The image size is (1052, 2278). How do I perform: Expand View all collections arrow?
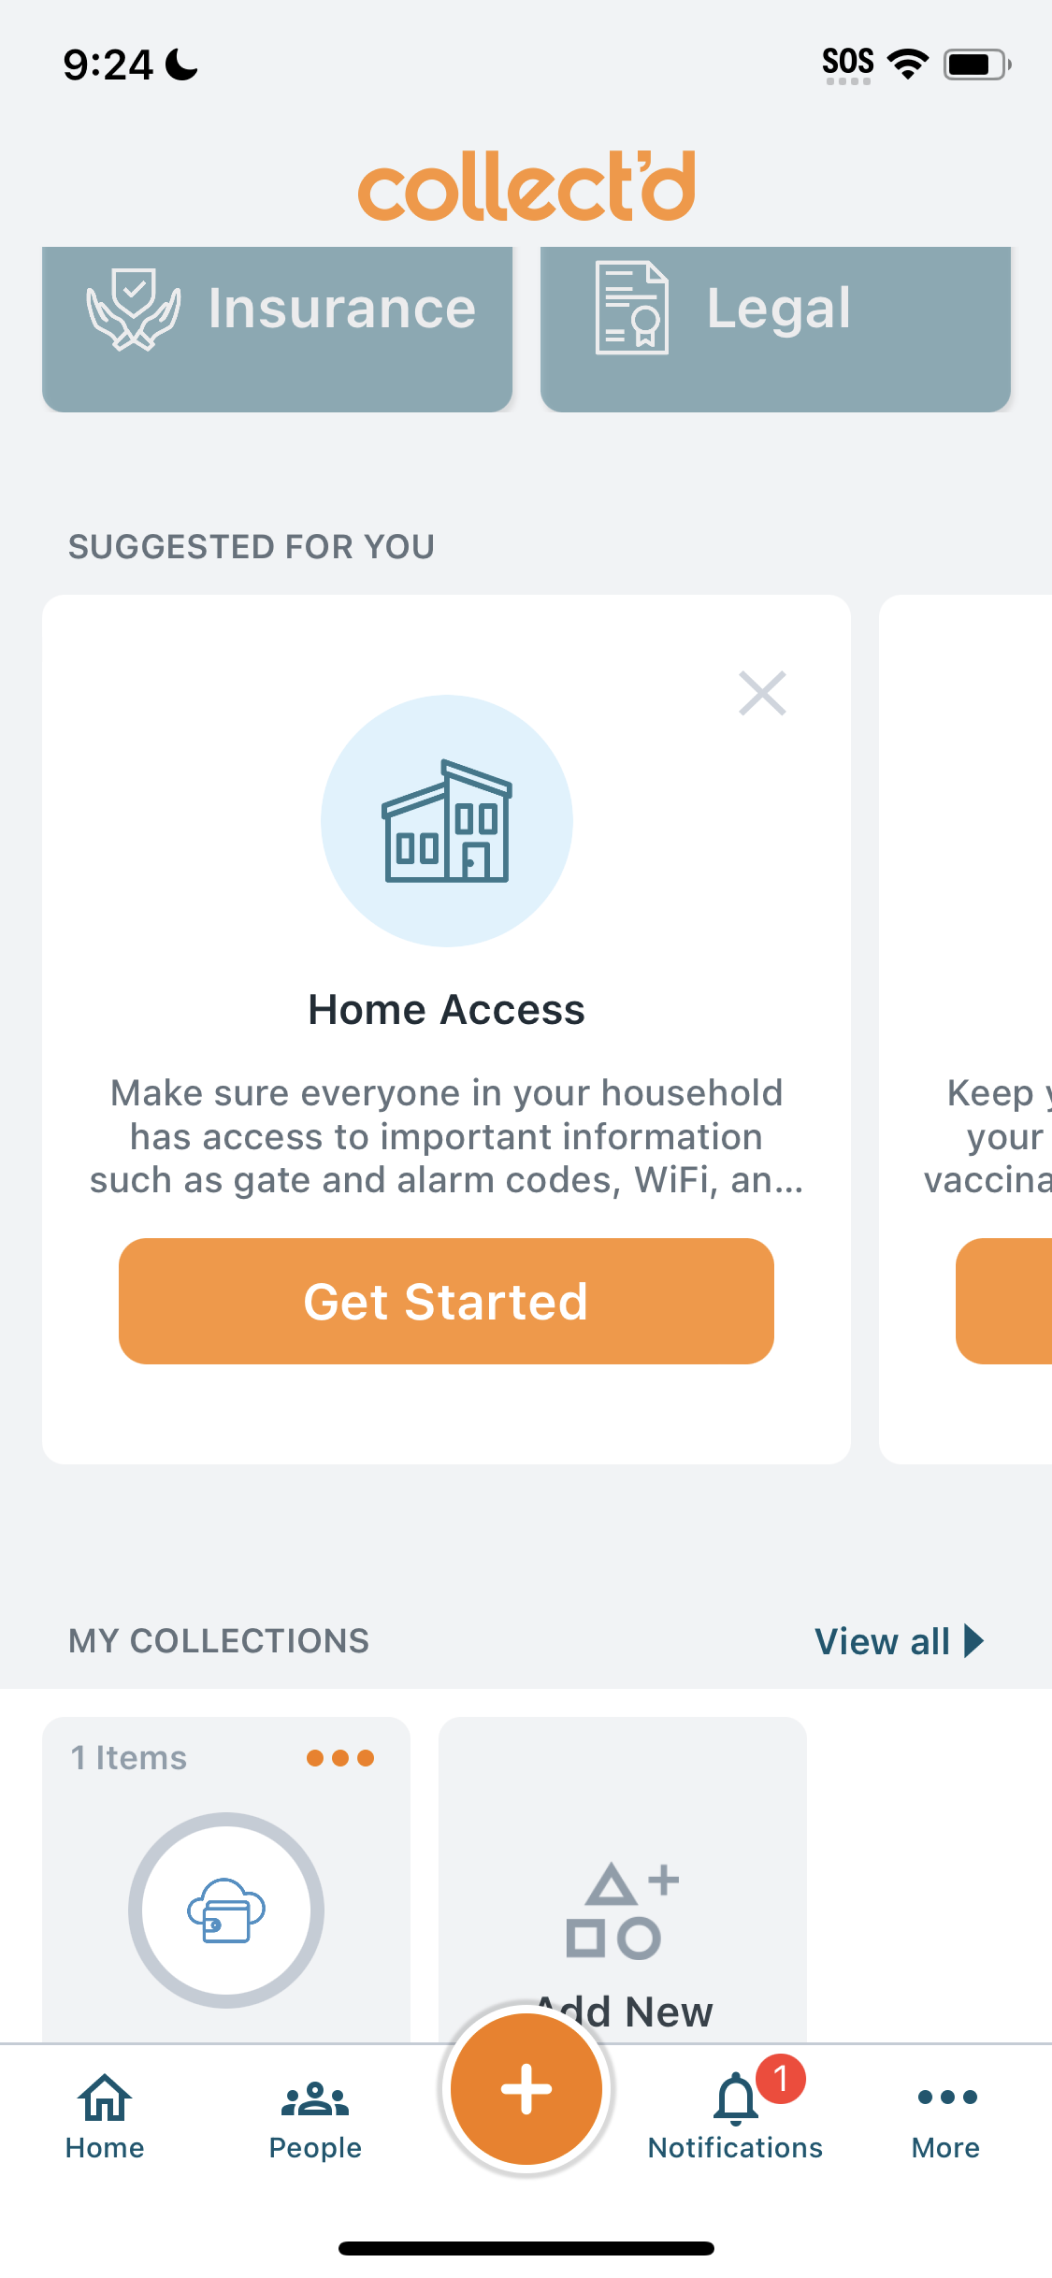pyautogui.click(x=973, y=1641)
